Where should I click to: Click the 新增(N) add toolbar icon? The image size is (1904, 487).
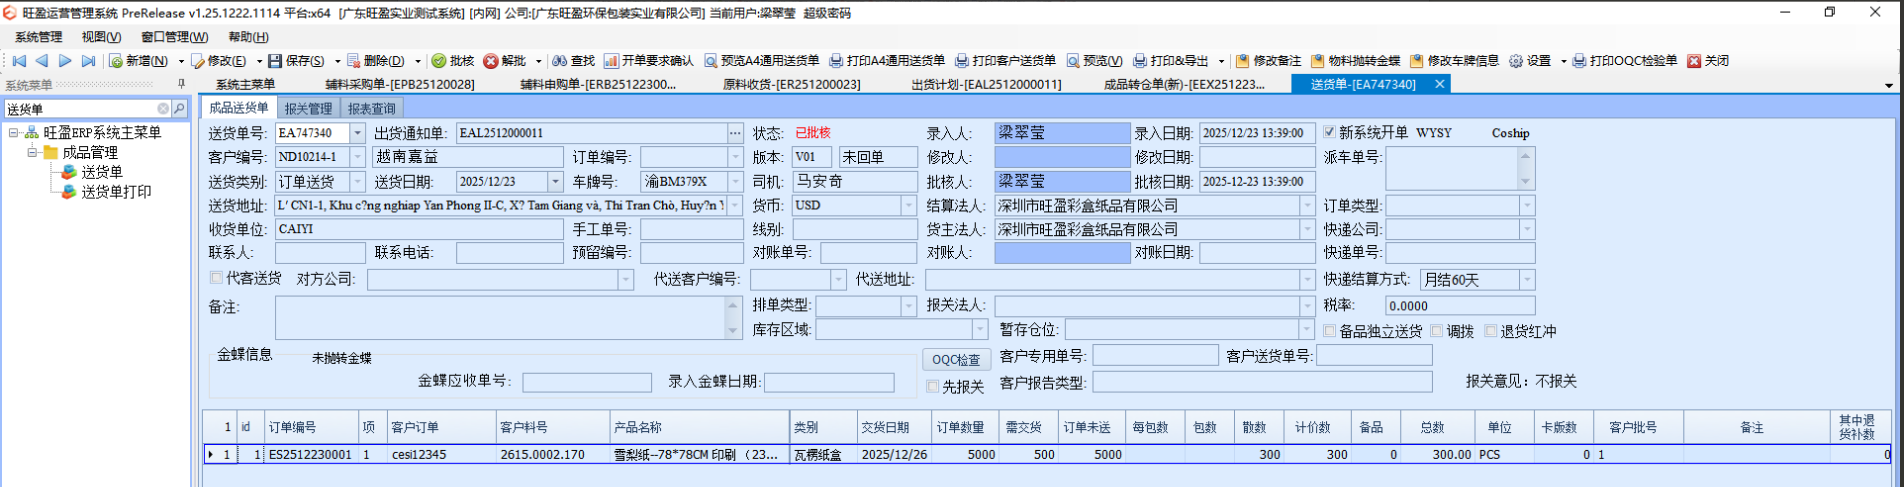click(x=116, y=61)
